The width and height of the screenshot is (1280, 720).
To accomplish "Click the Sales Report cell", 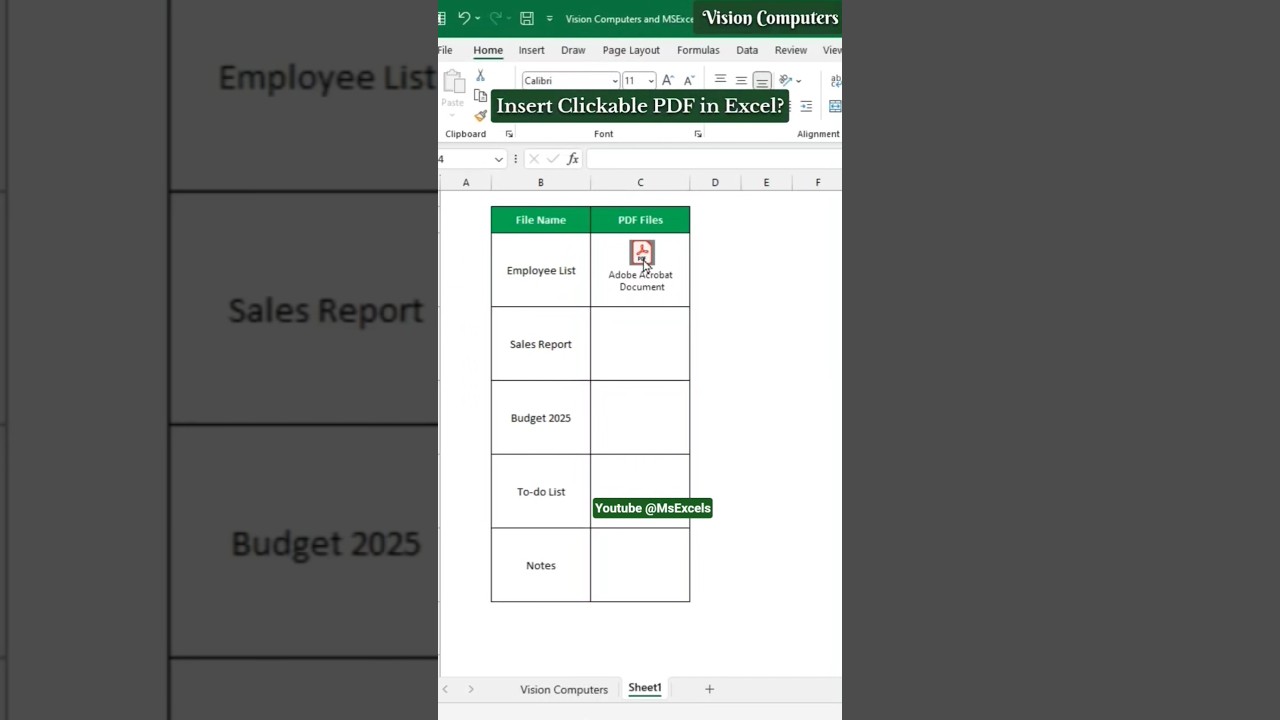I will coord(541,344).
